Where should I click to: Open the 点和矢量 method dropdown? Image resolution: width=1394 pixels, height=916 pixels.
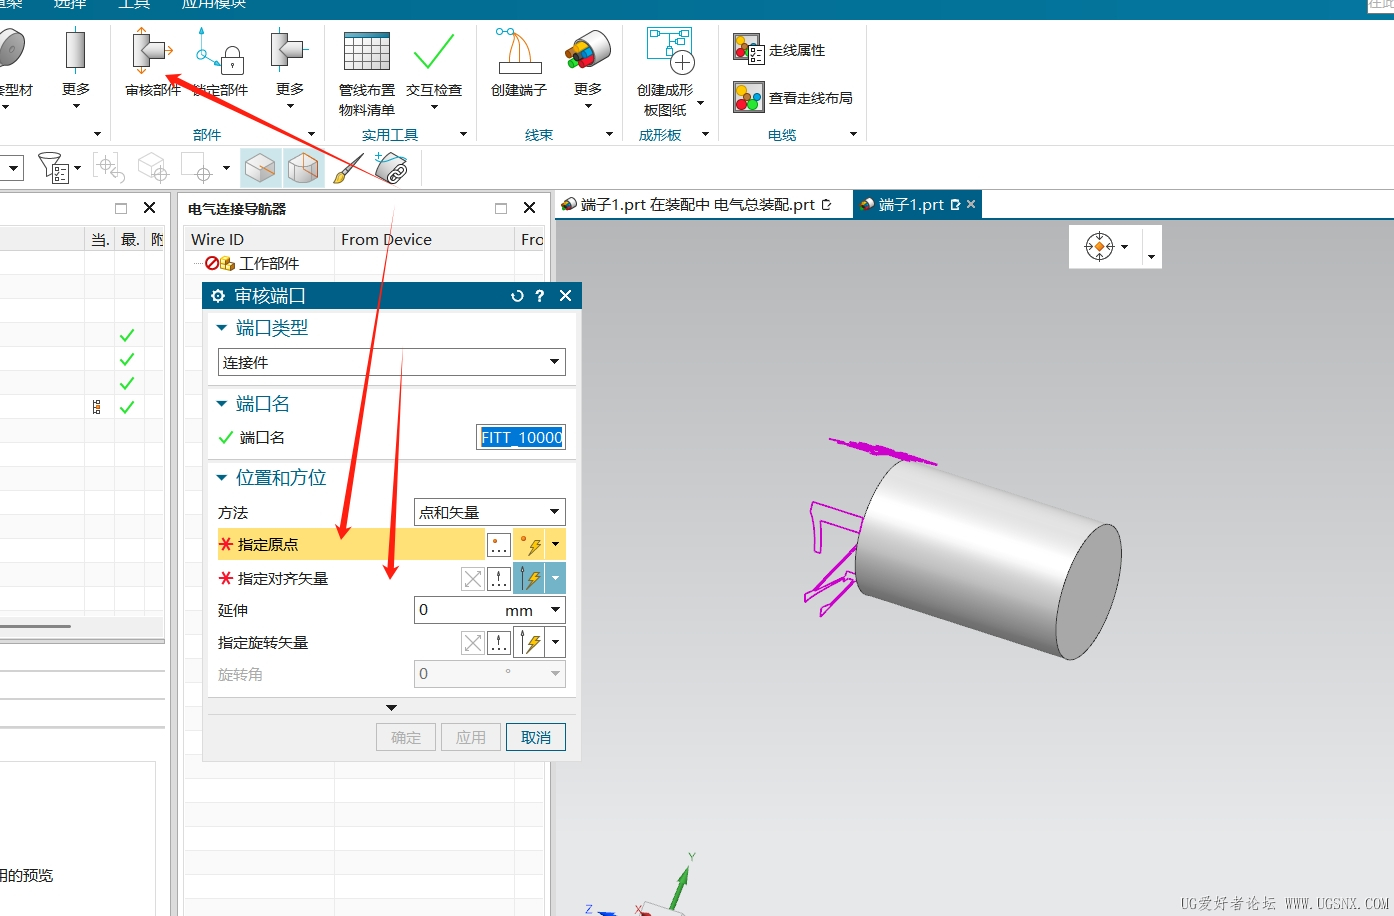pos(490,512)
